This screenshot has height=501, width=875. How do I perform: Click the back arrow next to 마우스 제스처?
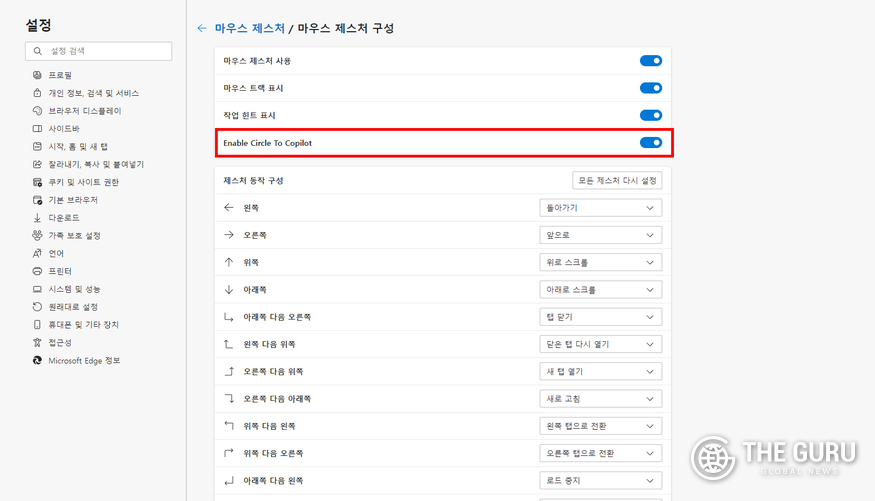click(202, 29)
